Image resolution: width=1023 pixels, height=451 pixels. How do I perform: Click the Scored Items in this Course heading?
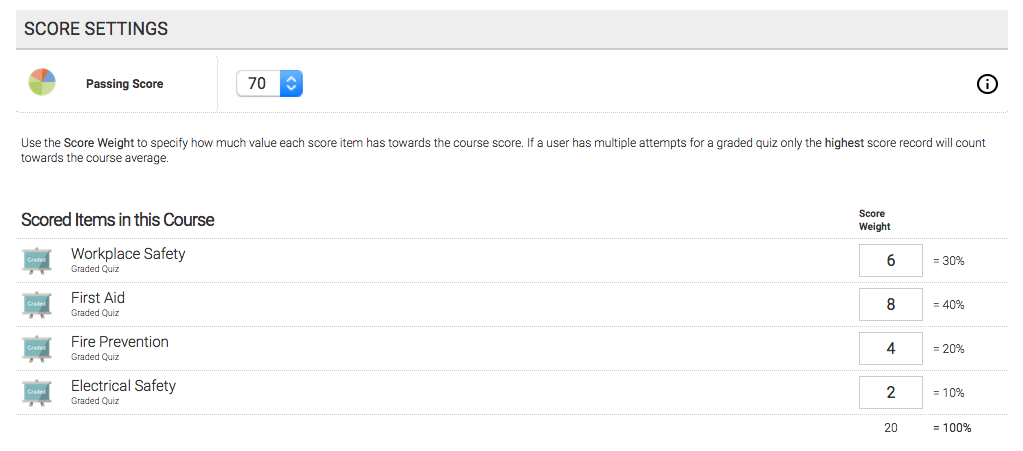[x=117, y=220]
